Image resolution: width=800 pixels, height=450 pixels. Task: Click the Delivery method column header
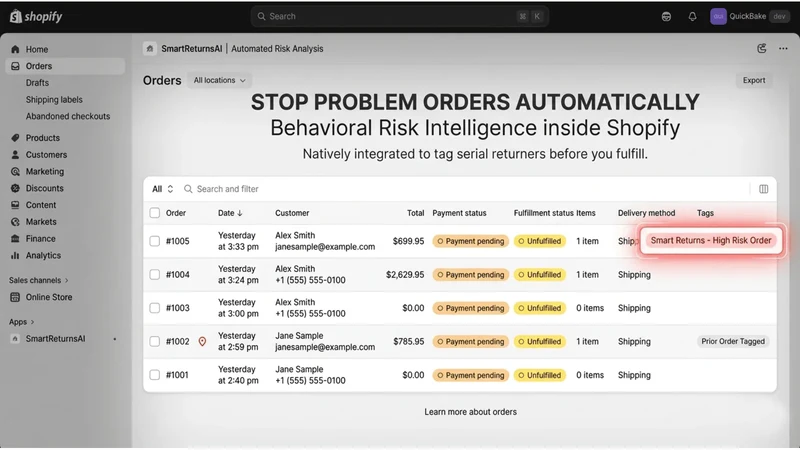[x=646, y=213]
